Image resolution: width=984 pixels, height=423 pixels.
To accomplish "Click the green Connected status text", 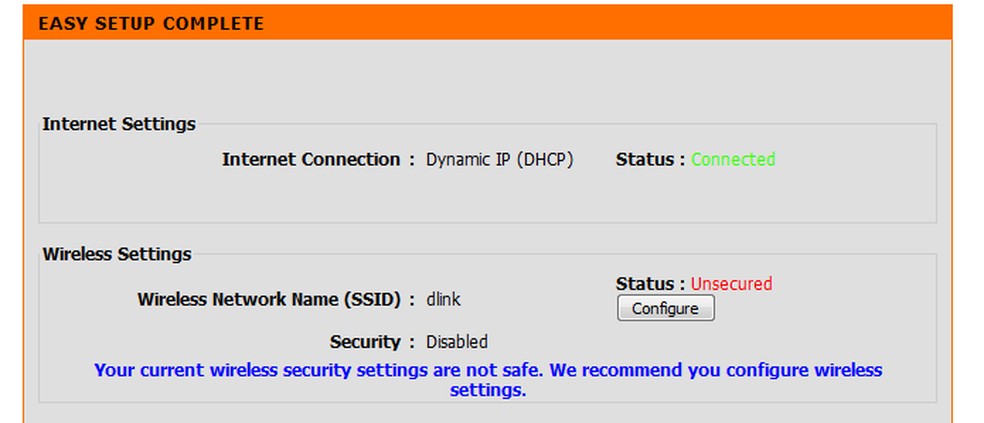I will point(733,159).
